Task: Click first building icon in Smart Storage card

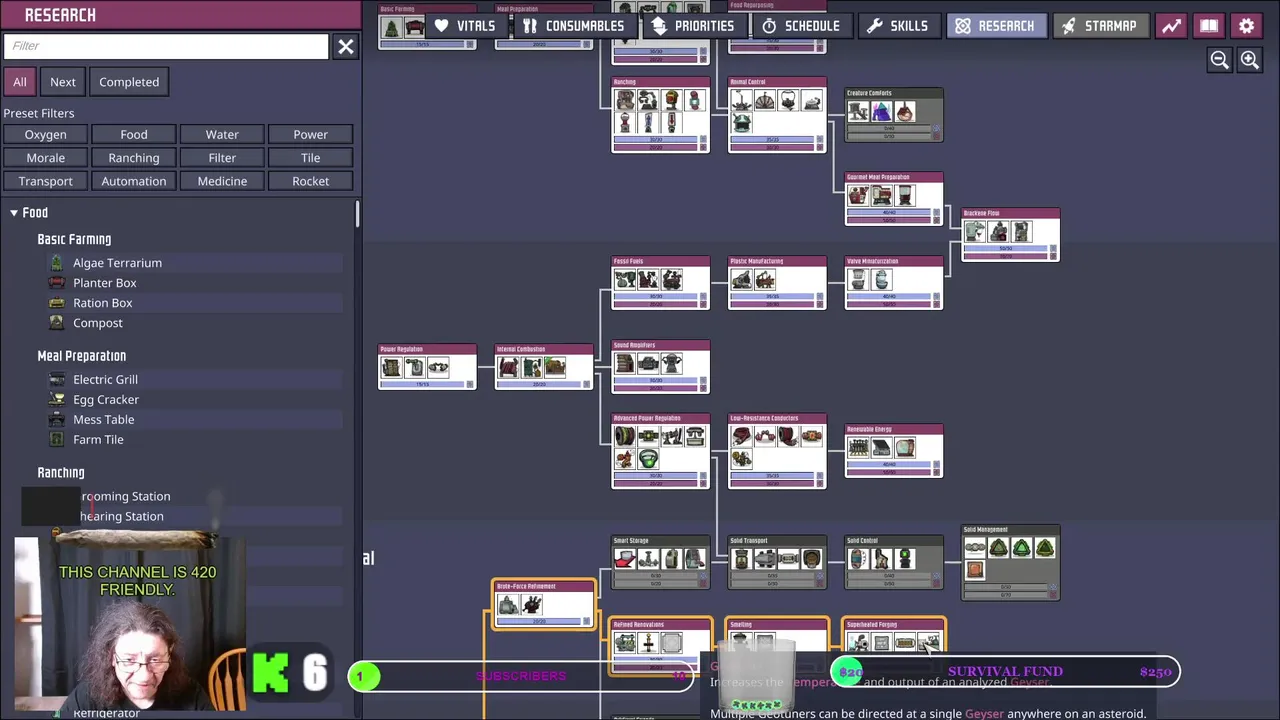Action: pyautogui.click(x=625, y=558)
